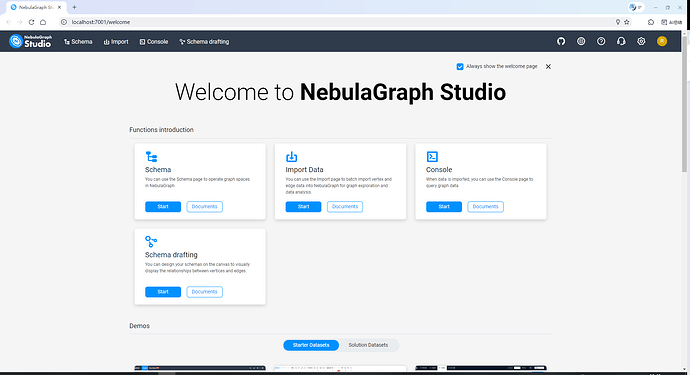
Task: Start the Import Data function
Action: 303,207
